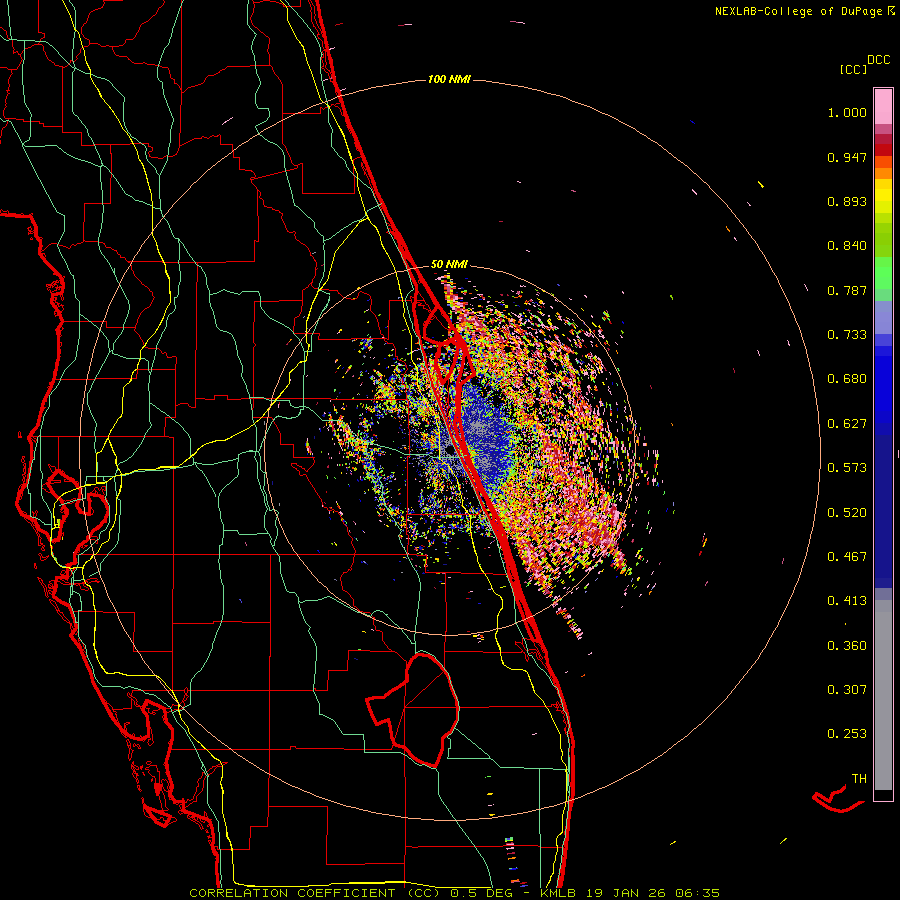The width and height of the screenshot is (900, 900).
Task: Pick the yellow segment of the color bar
Action: 883,196
